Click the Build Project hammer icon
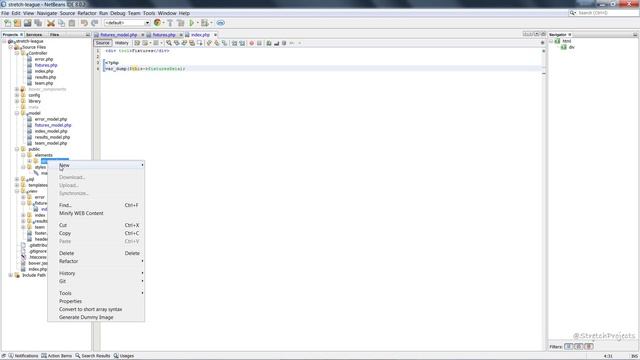This screenshot has width=640, height=360. (170, 23)
